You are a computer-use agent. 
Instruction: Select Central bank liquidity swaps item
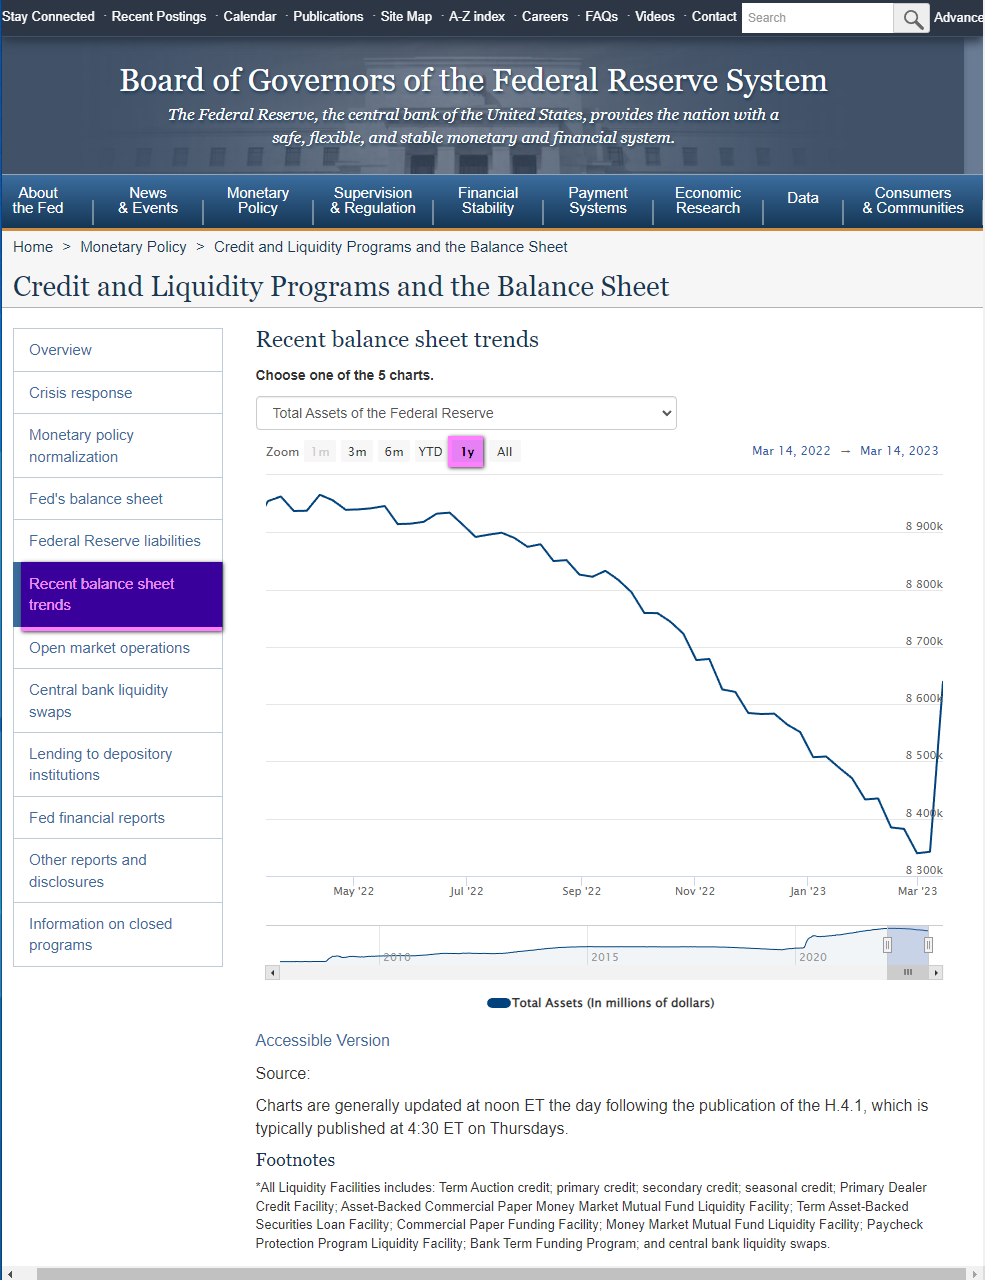click(118, 701)
